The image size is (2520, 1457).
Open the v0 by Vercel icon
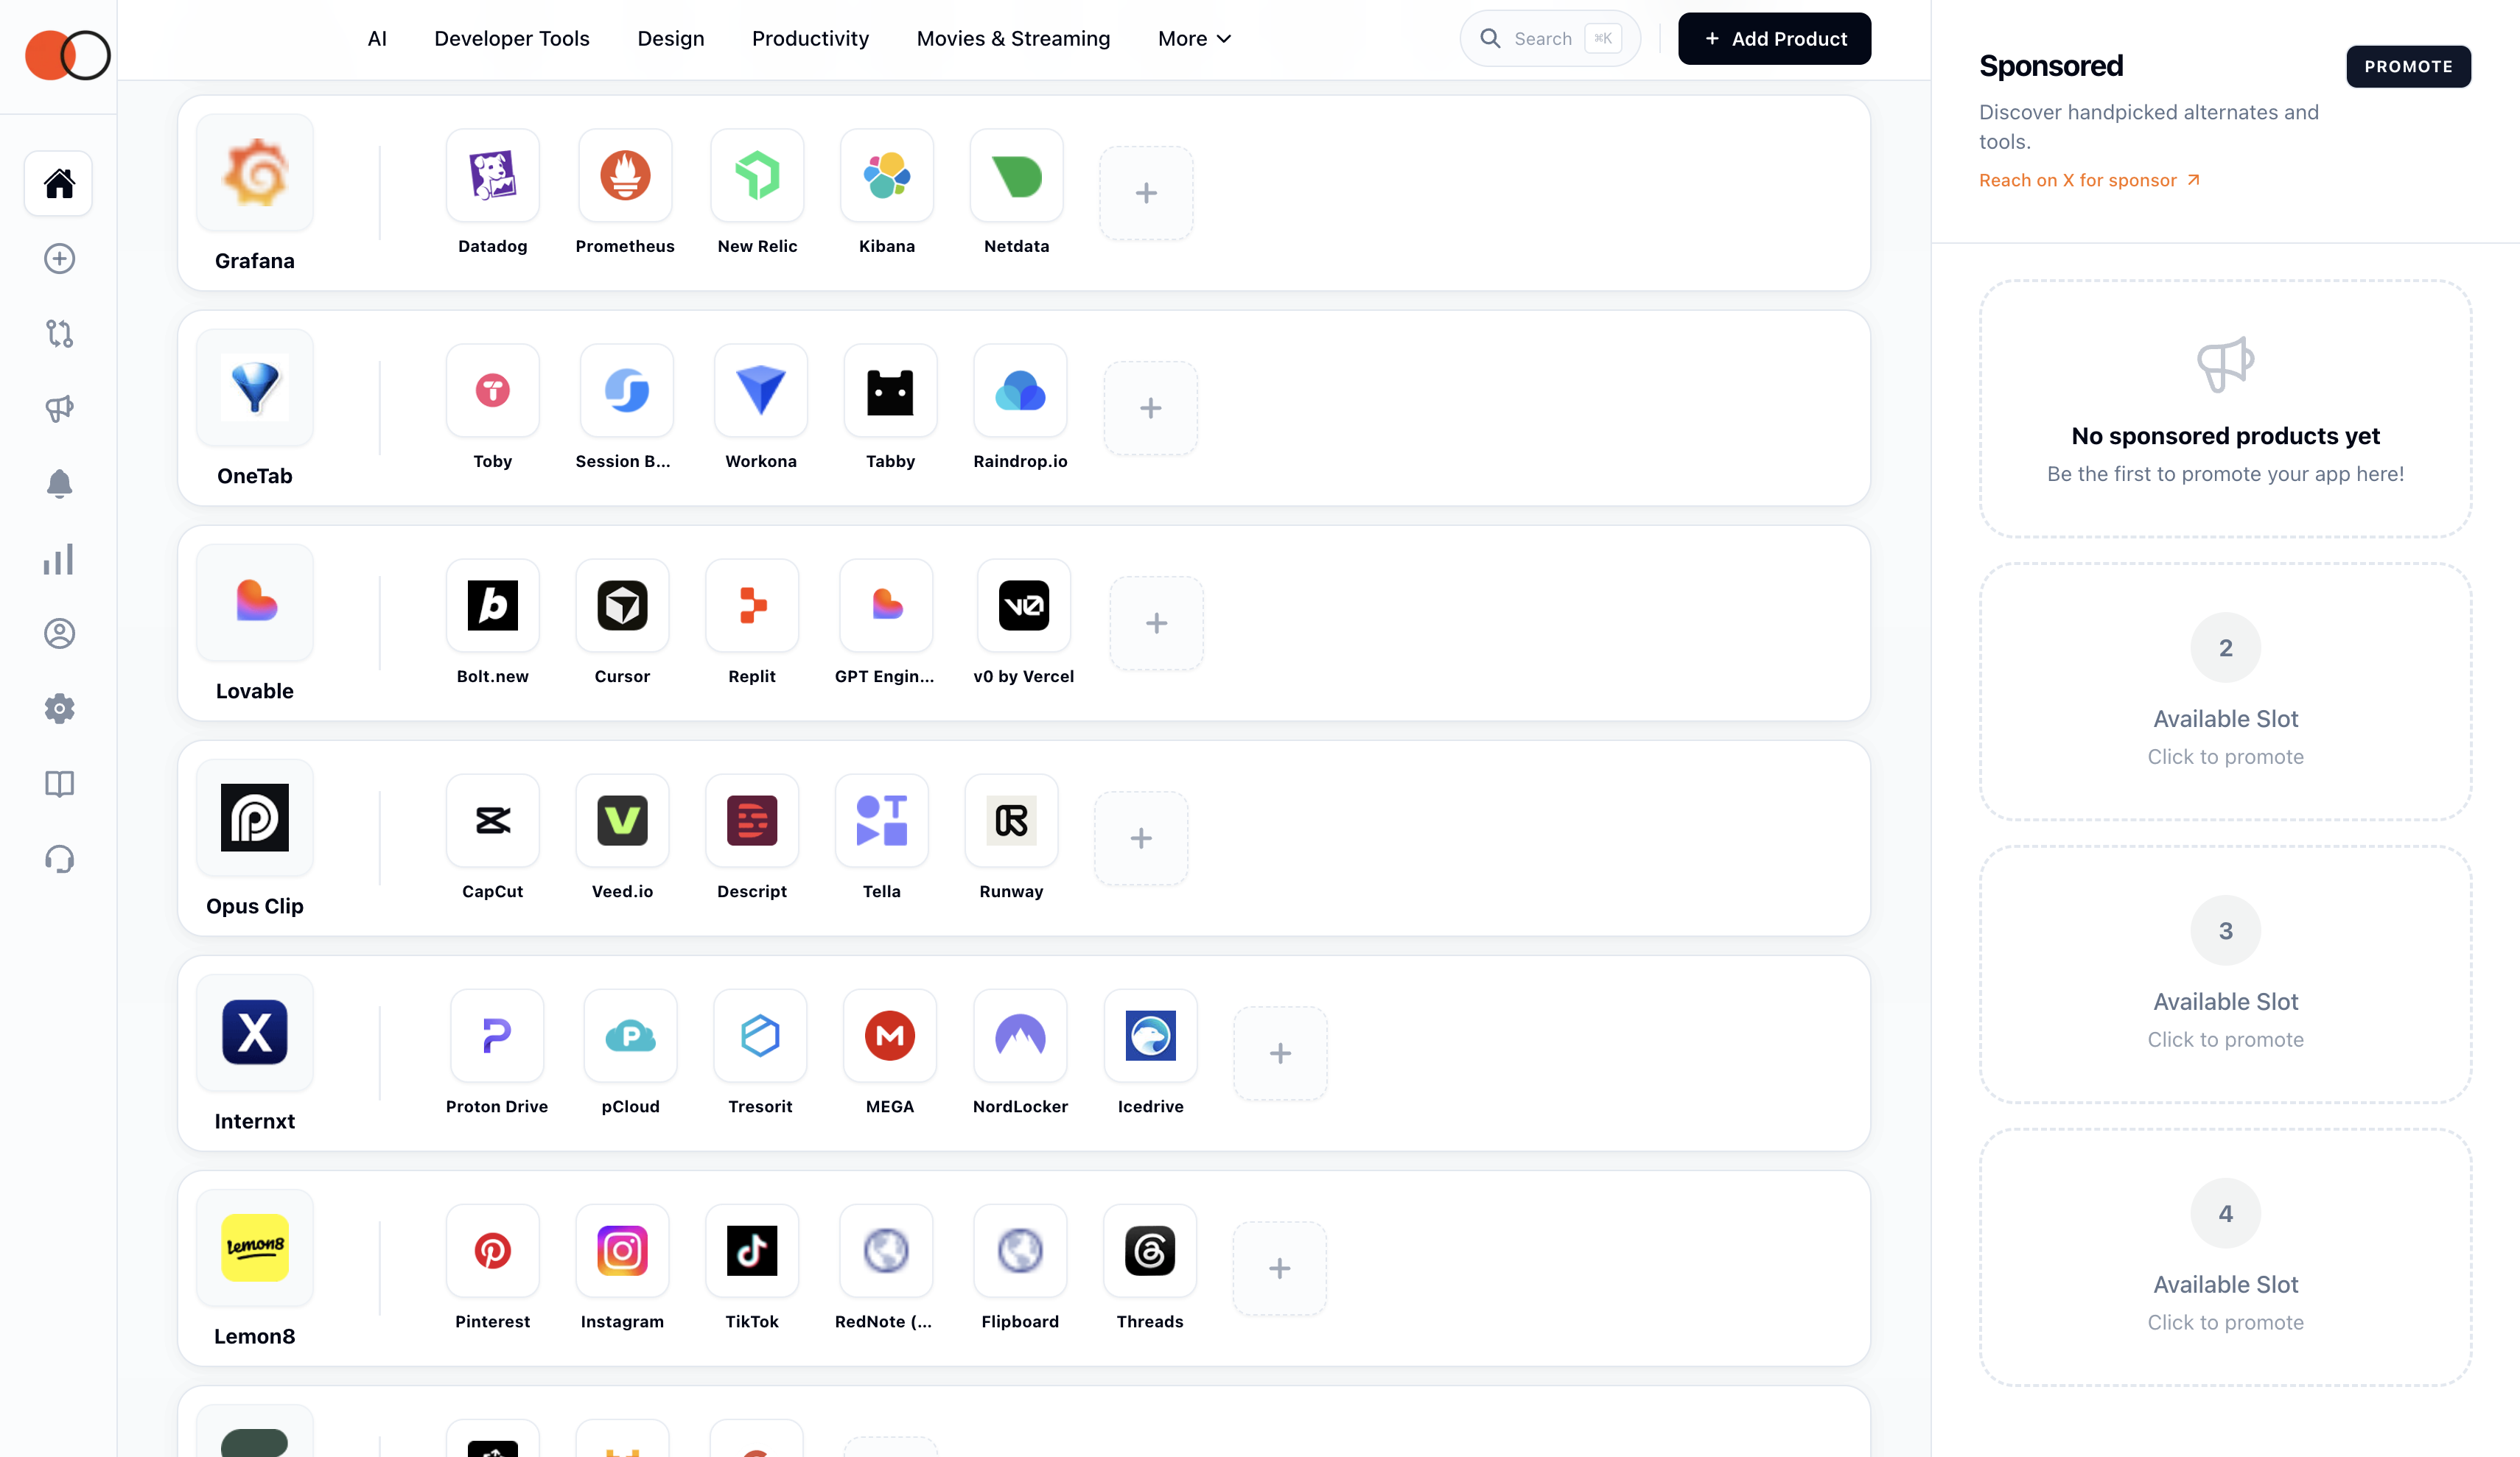point(1024,606)
